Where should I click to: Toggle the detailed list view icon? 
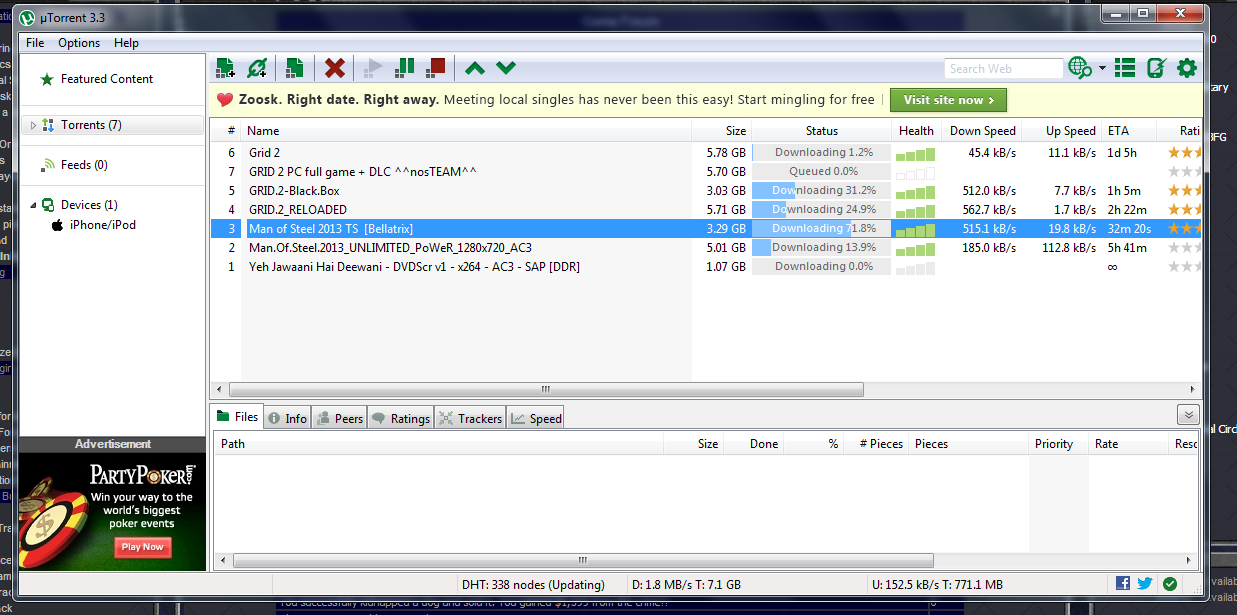[1125, 68]
